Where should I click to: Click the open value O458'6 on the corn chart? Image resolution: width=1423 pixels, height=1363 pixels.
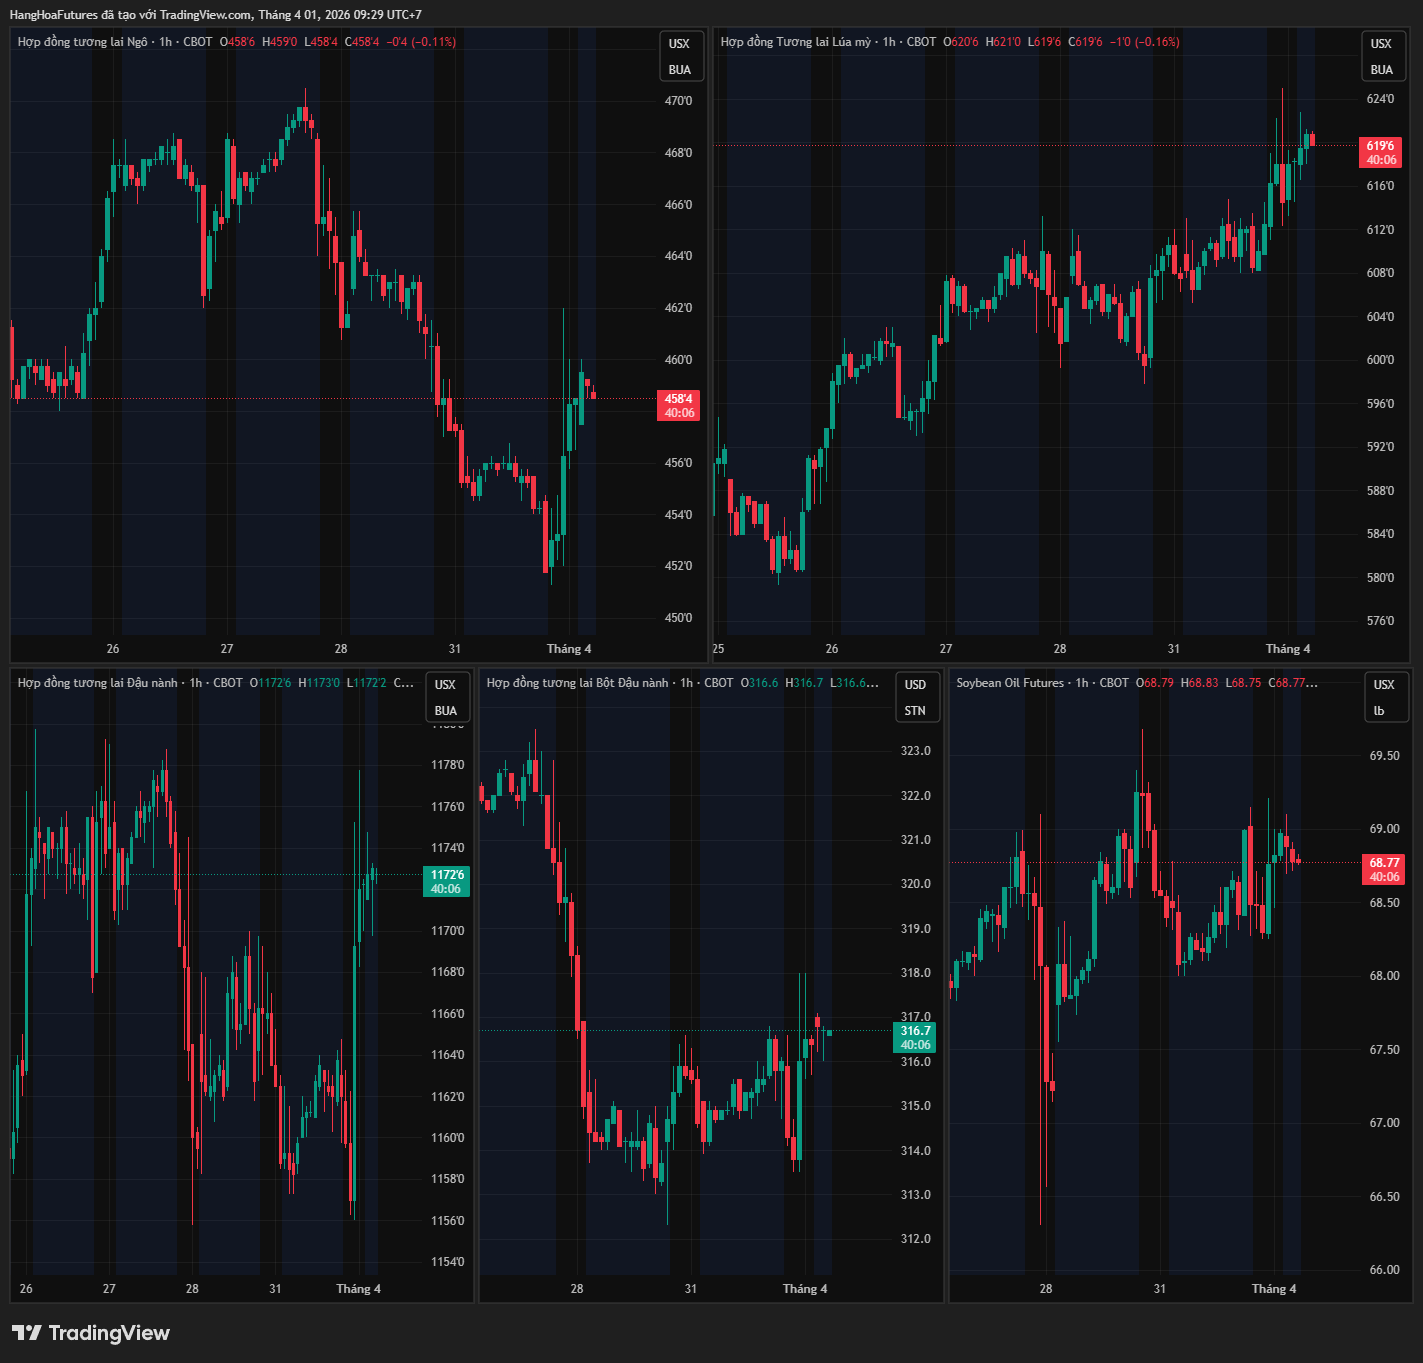(238, 42)
